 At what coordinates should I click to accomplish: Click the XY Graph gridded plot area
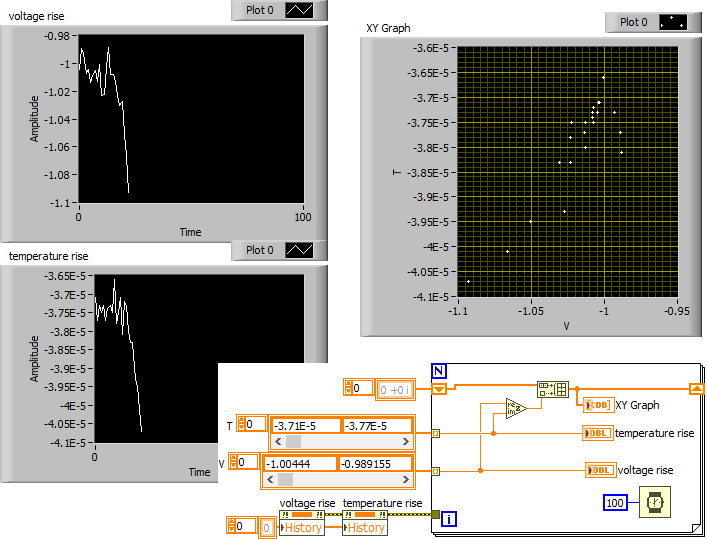pyautogui.click(x=568, y=172)
